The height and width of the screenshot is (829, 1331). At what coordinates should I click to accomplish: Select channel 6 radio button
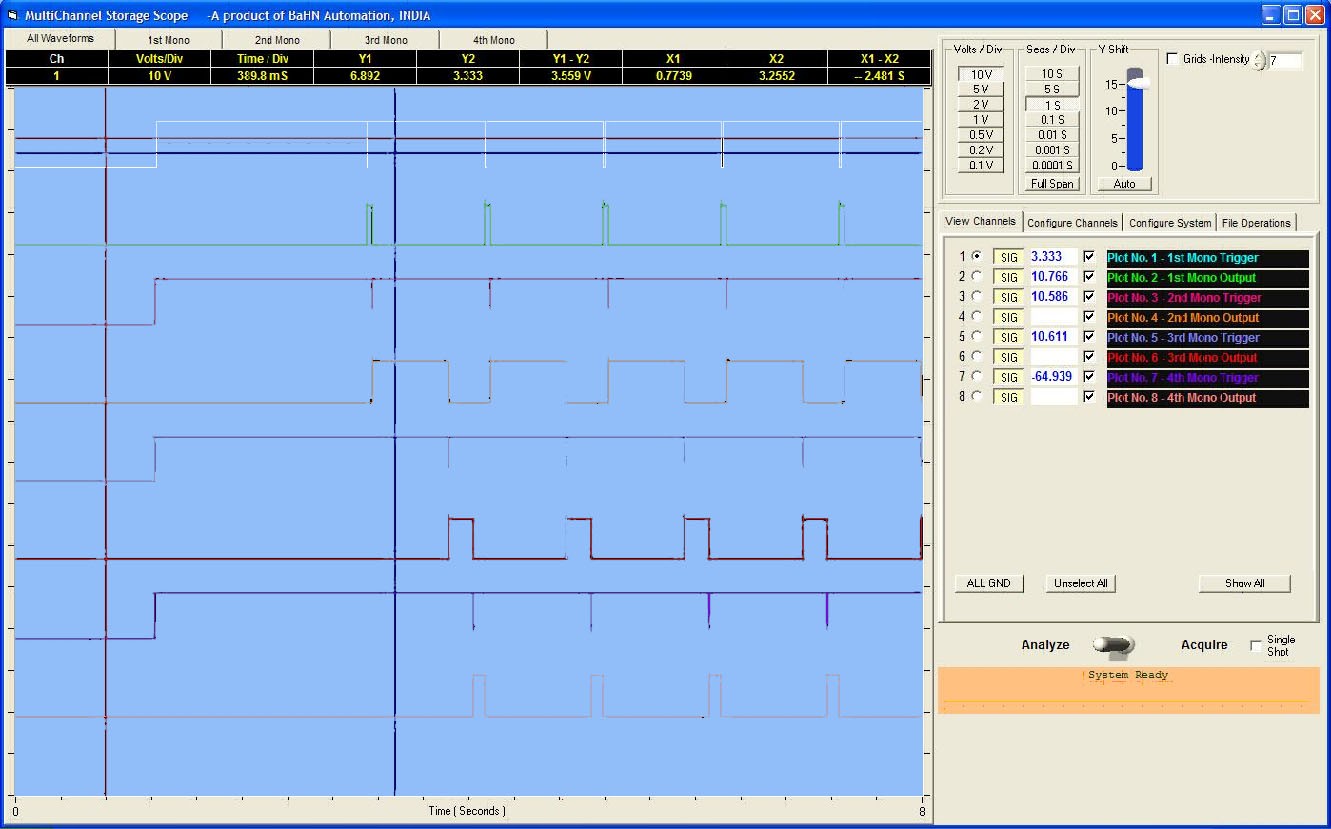976,357
